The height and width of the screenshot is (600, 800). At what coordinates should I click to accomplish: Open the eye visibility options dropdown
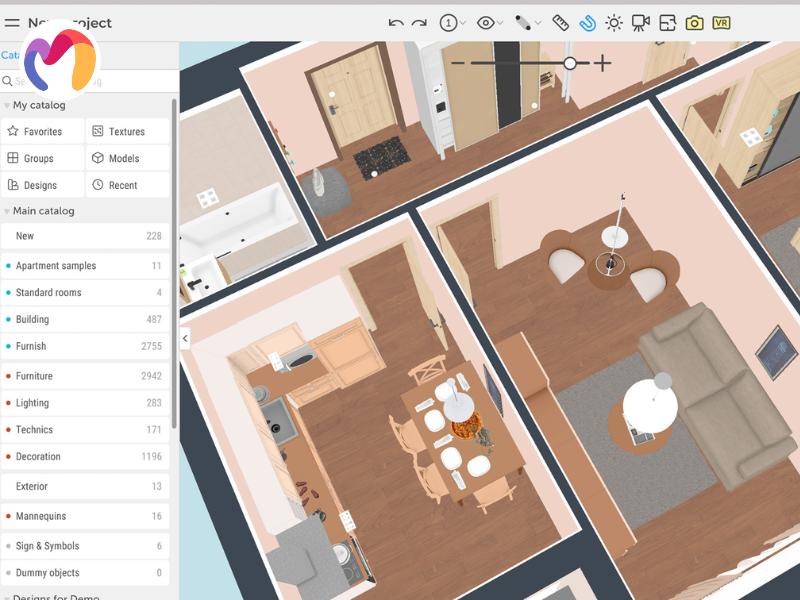pyautogui.click(x=490, y=22)
